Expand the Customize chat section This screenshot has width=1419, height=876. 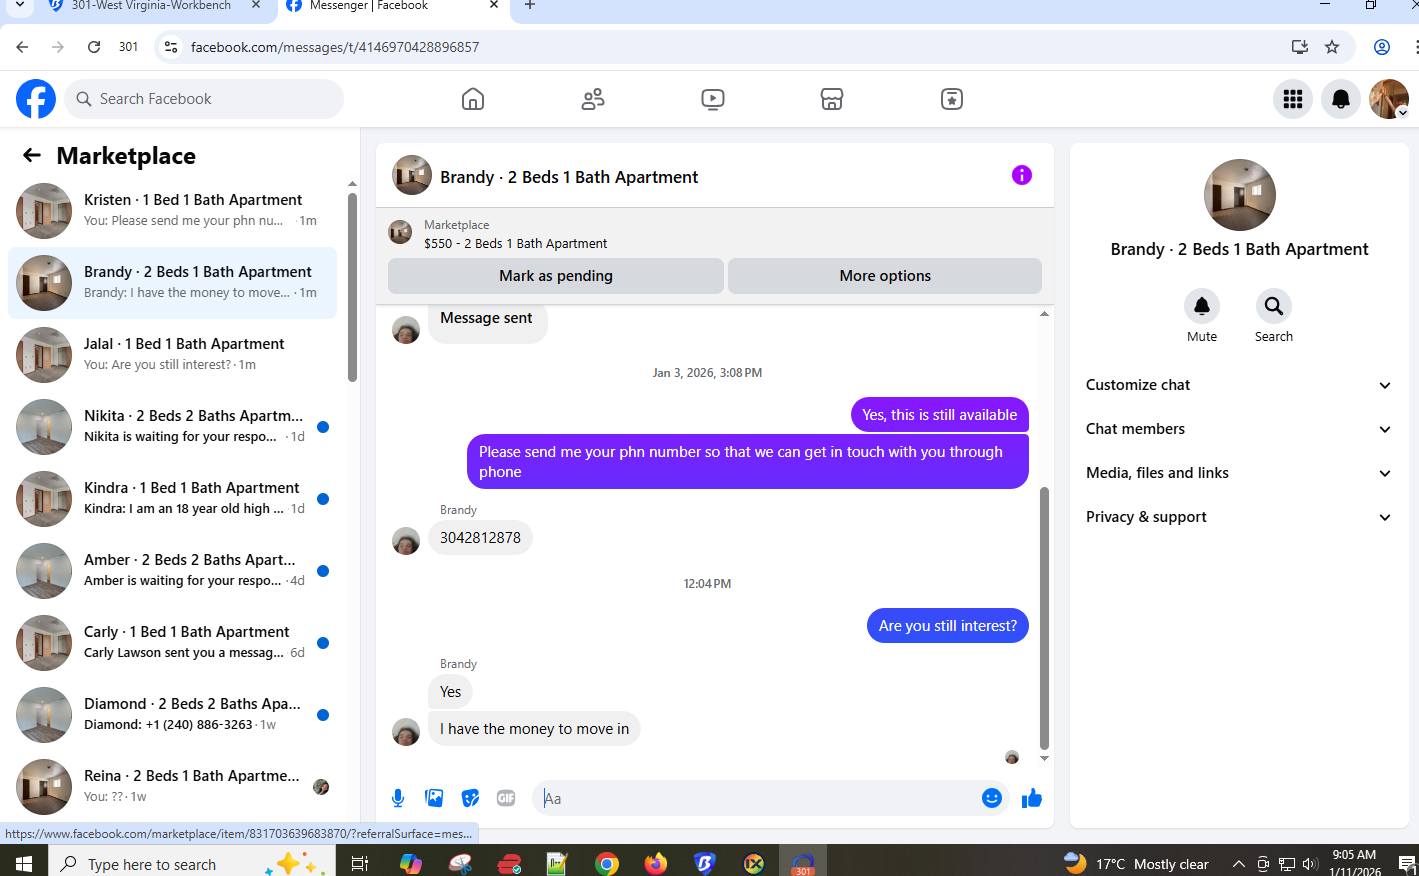click(1239, 385)
